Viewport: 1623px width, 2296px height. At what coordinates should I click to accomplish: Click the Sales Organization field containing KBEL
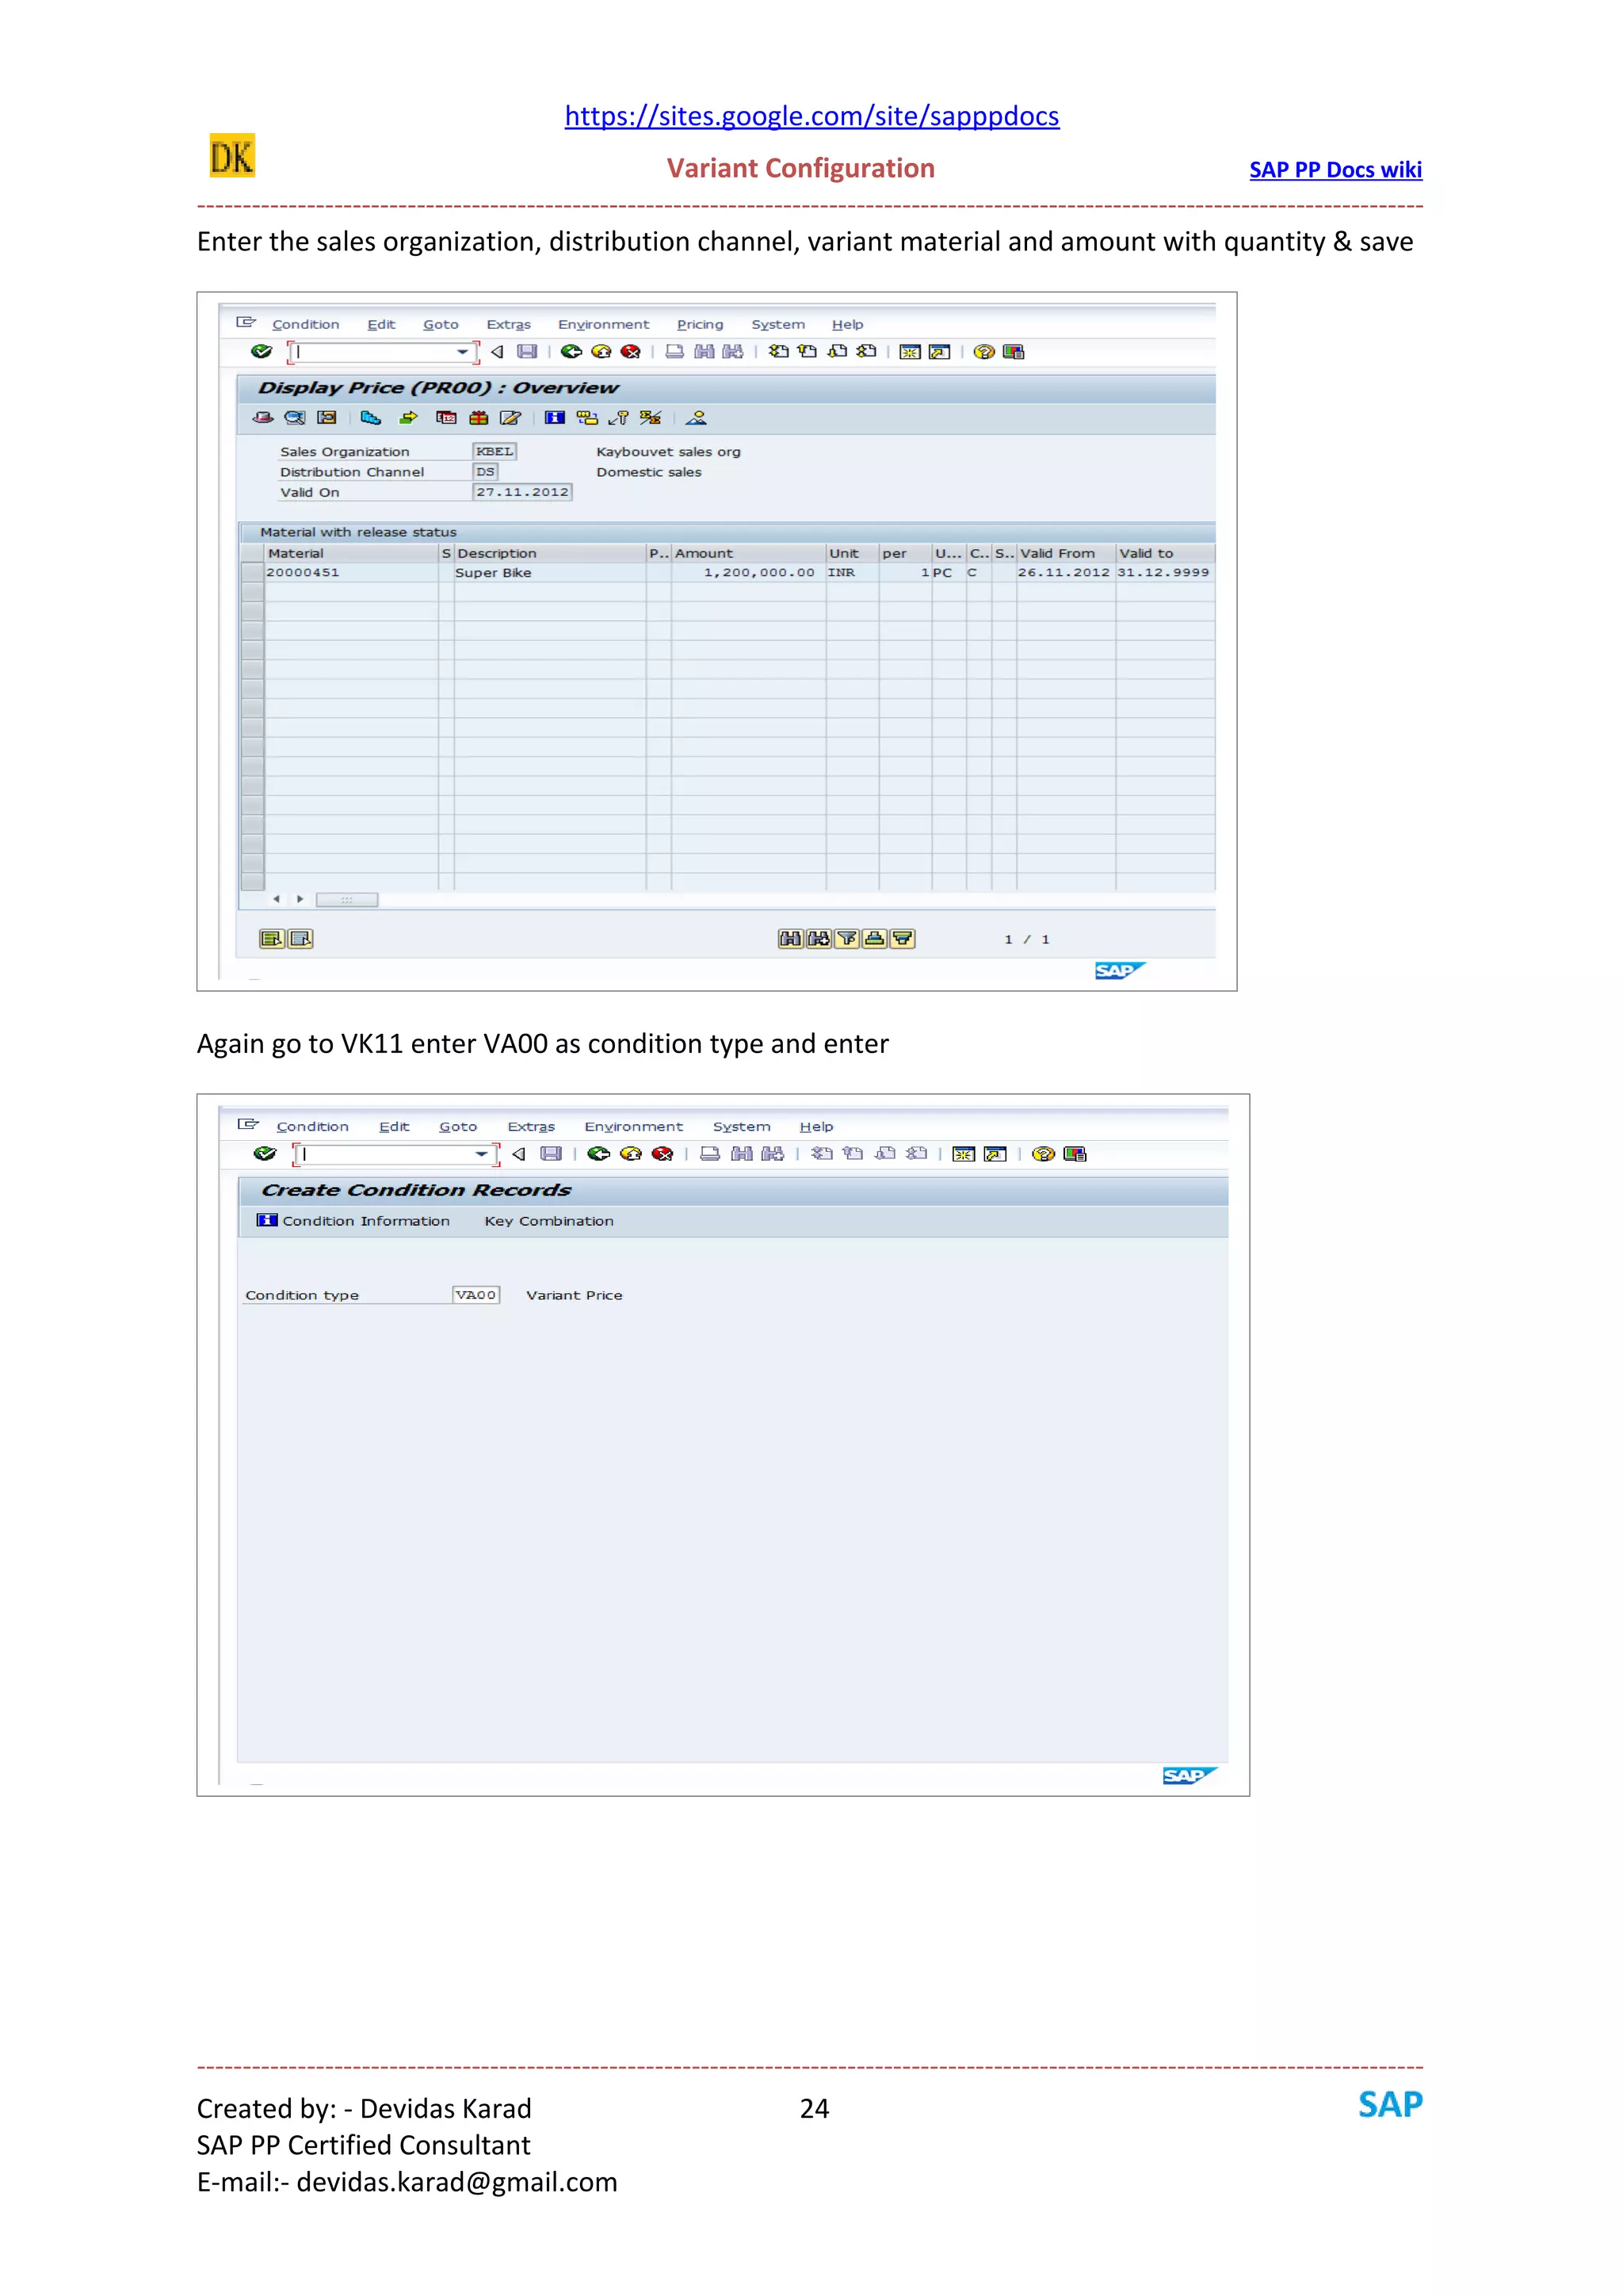(x=494, y=451)
